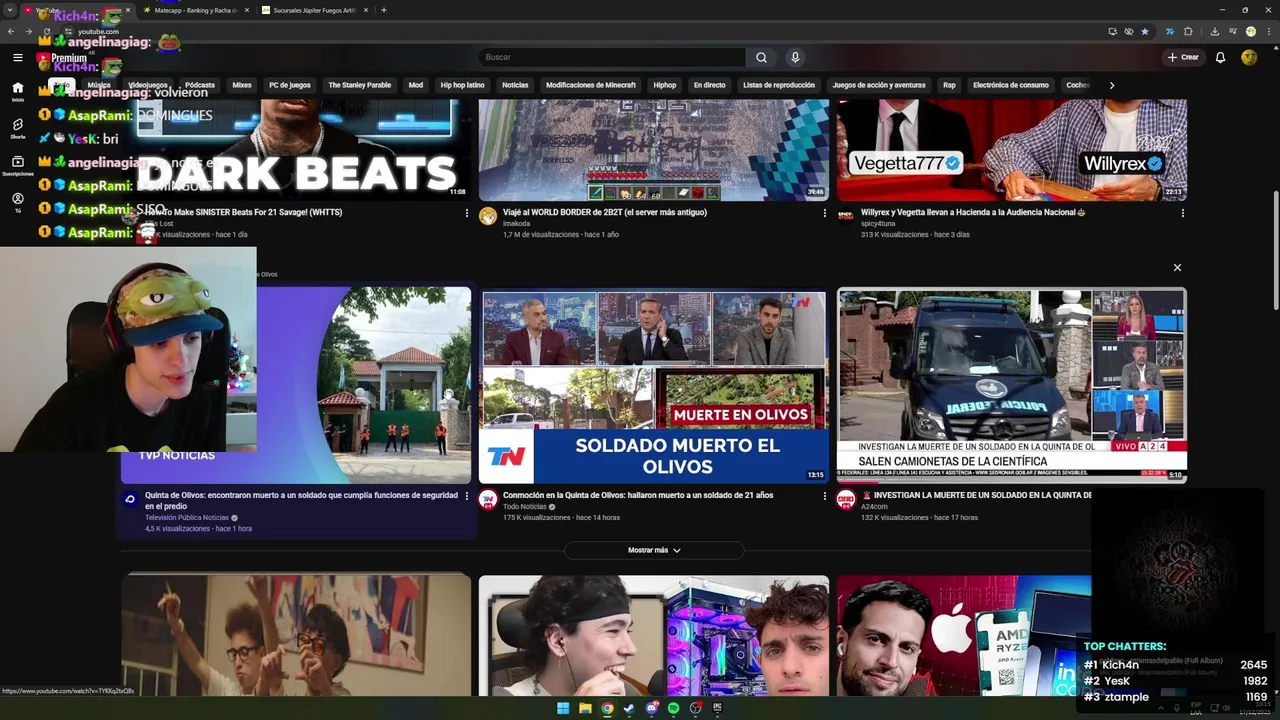Open the Tú section in the sidebar

pos(17,202)
